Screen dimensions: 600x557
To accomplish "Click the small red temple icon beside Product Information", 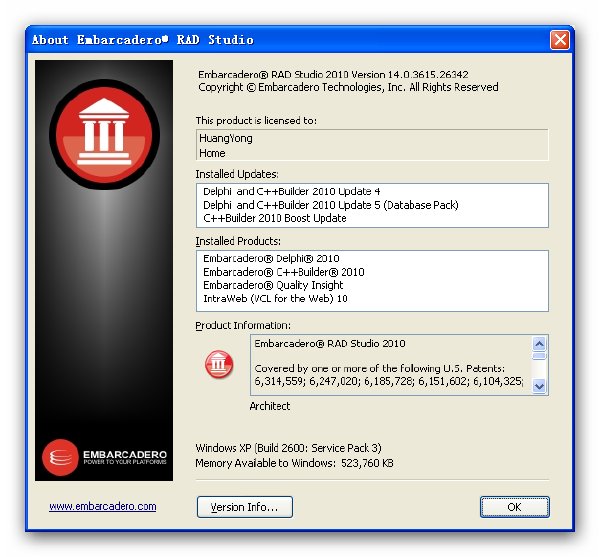I will (x=219, y=364).
